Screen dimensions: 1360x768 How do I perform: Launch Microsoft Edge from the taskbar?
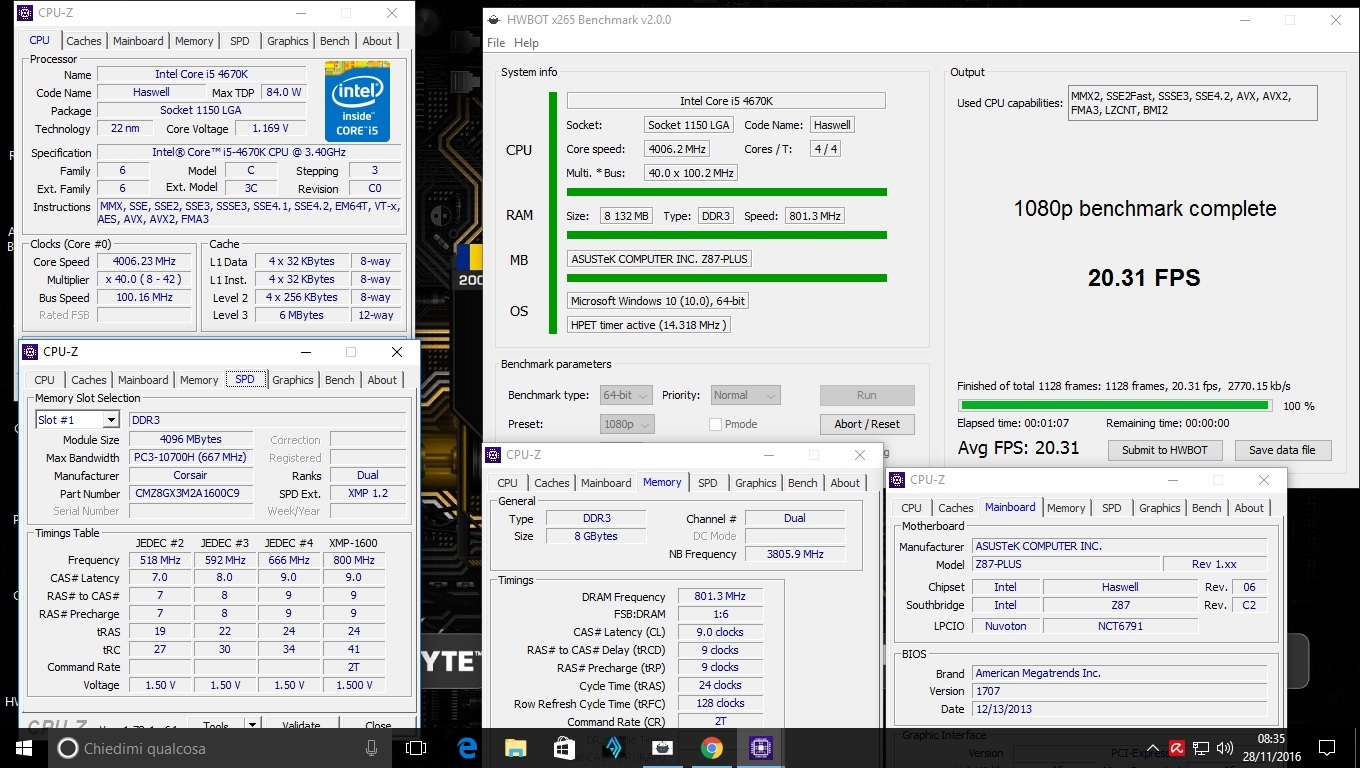pos(467,748)
